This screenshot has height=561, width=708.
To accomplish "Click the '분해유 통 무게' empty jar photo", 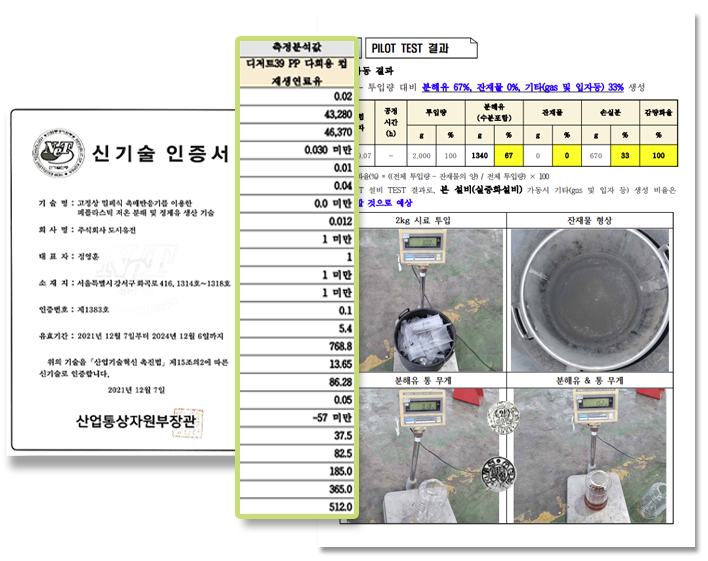I will point(431,455).
